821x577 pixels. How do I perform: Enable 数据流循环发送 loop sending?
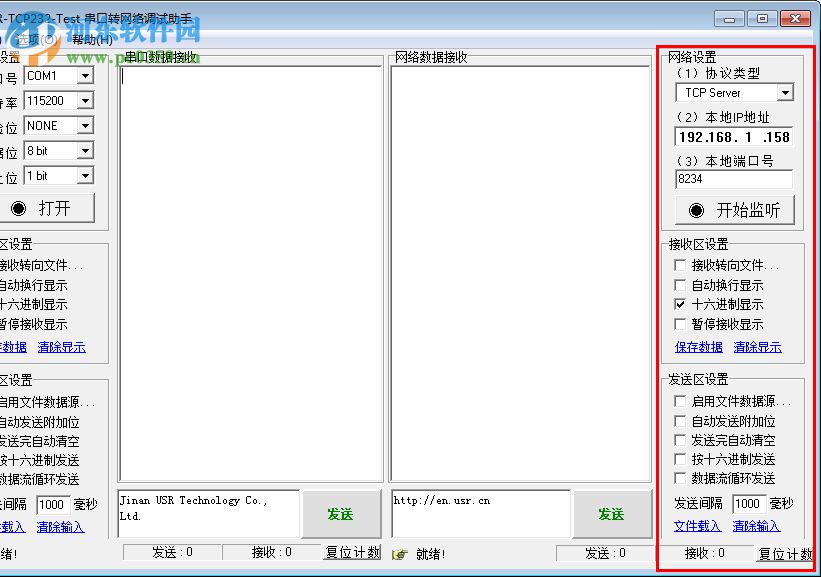pos(678,478)
